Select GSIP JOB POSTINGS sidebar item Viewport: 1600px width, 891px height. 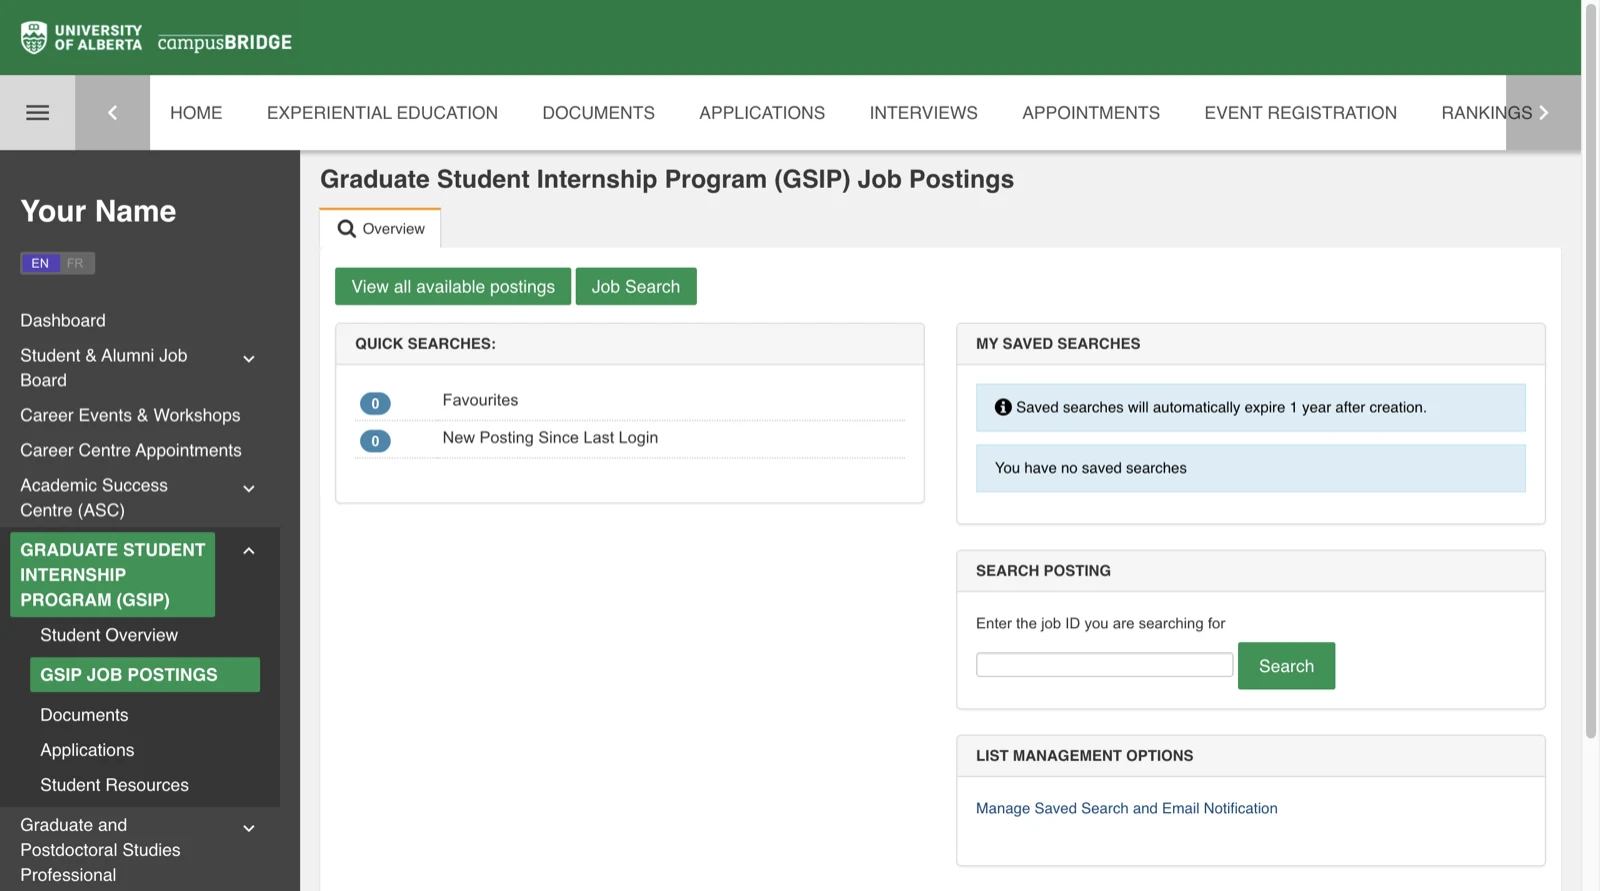pos(145,675)
